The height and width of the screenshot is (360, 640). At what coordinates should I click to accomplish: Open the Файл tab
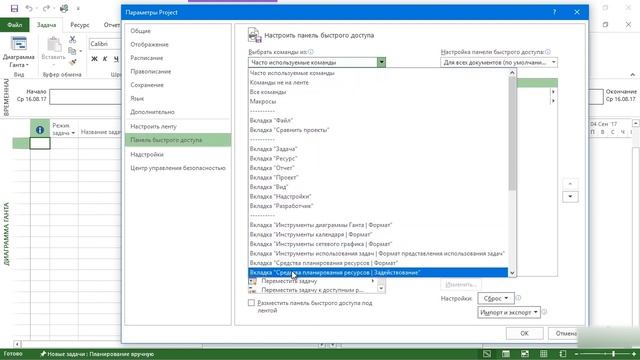point(15,25)
